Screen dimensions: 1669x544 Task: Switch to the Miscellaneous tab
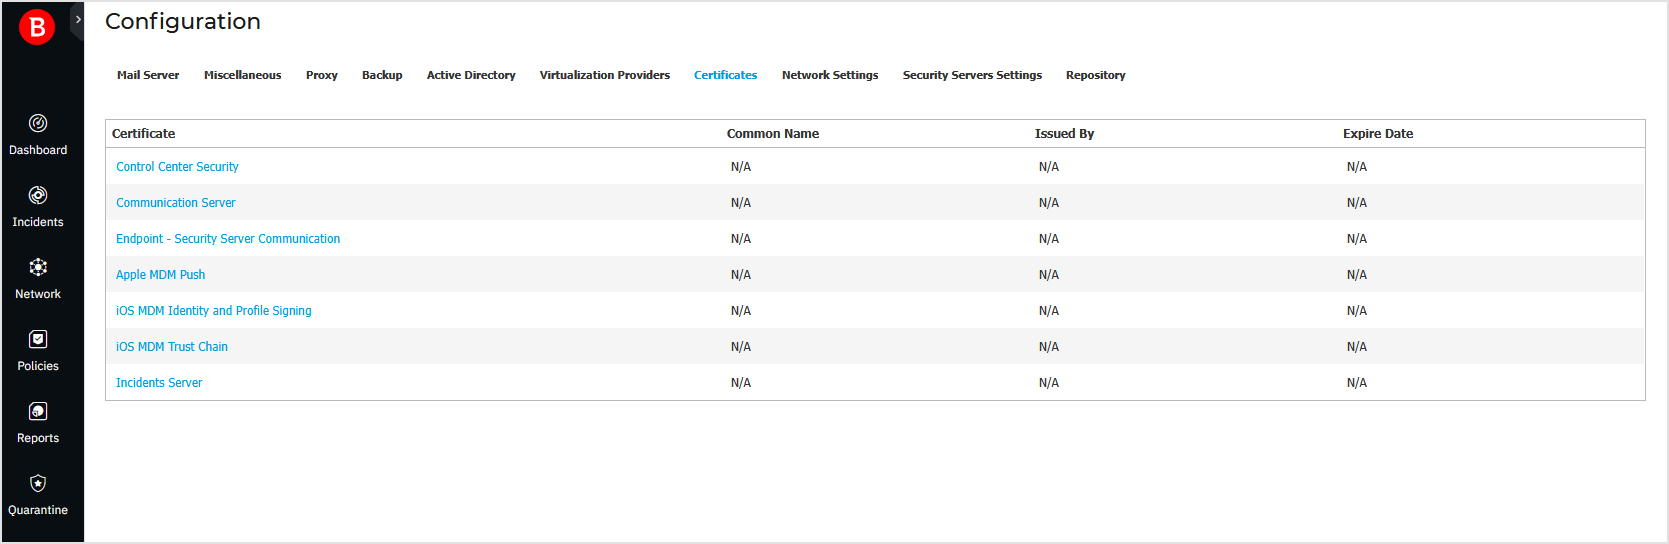point(243,75)
